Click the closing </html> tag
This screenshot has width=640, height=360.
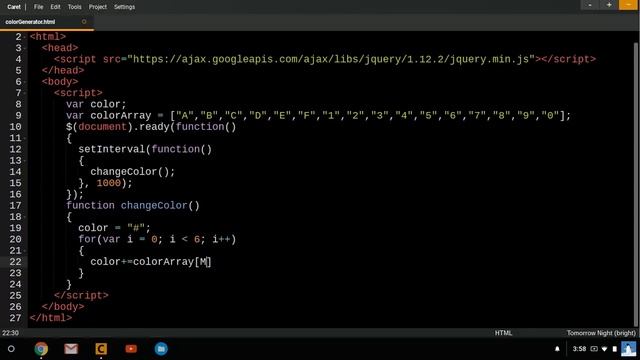(x=51, y=318)
